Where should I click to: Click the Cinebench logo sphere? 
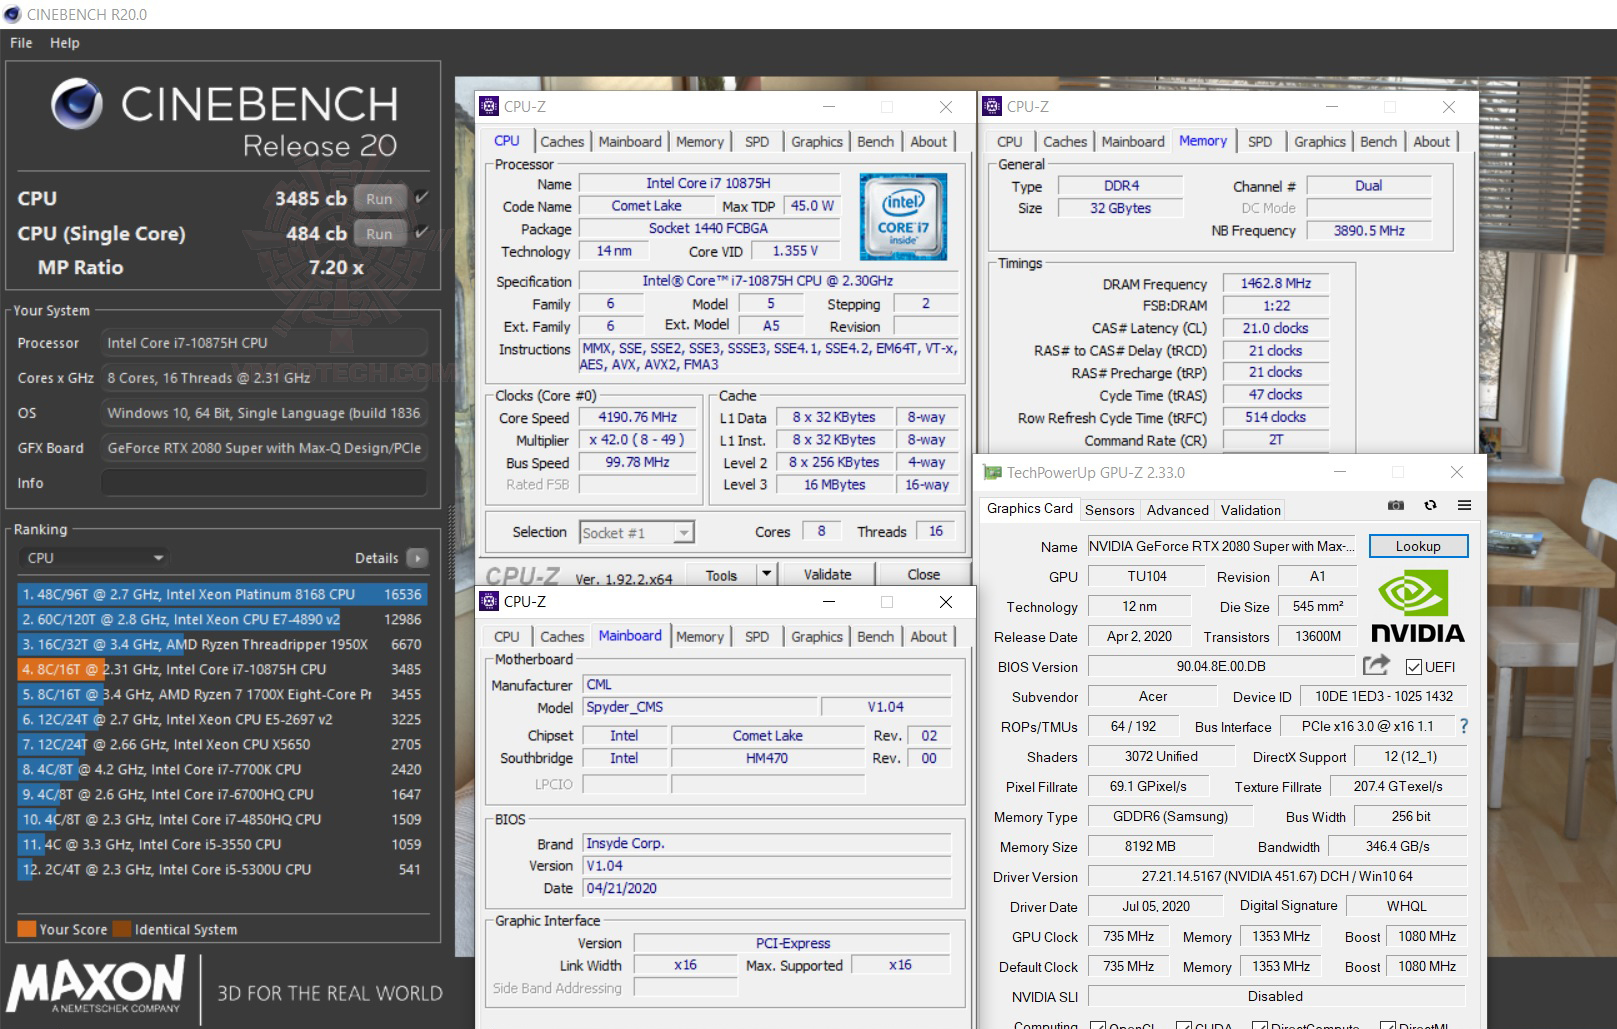[77, 104]
